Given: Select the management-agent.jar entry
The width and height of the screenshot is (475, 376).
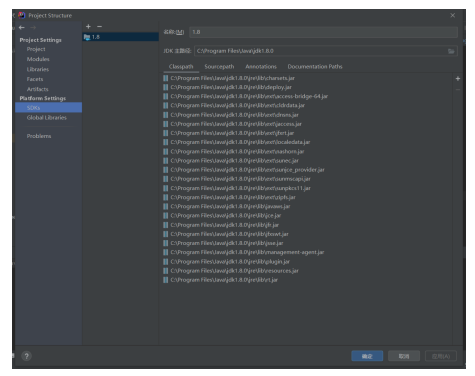Looking at the screenshot, I should [x=247, y=252].
